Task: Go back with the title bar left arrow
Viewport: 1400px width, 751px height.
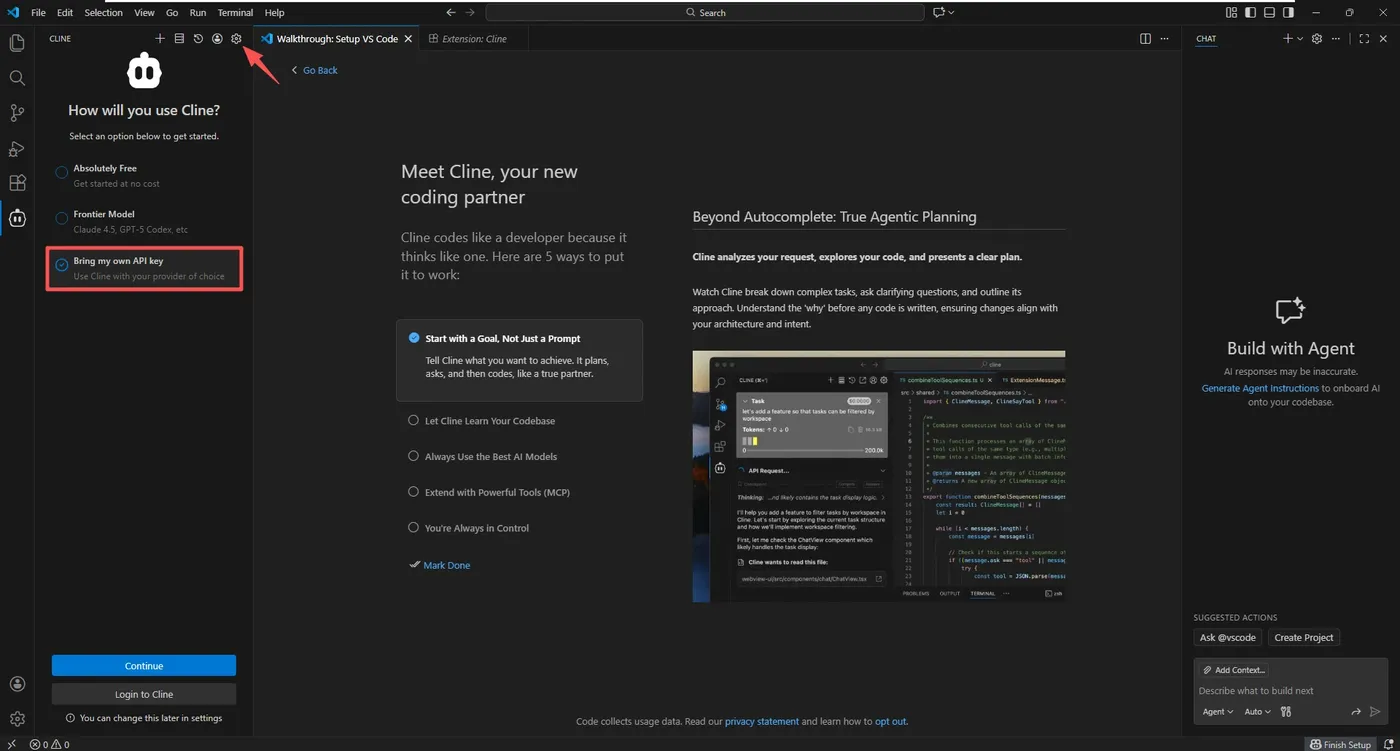Action: coord(451,13)
